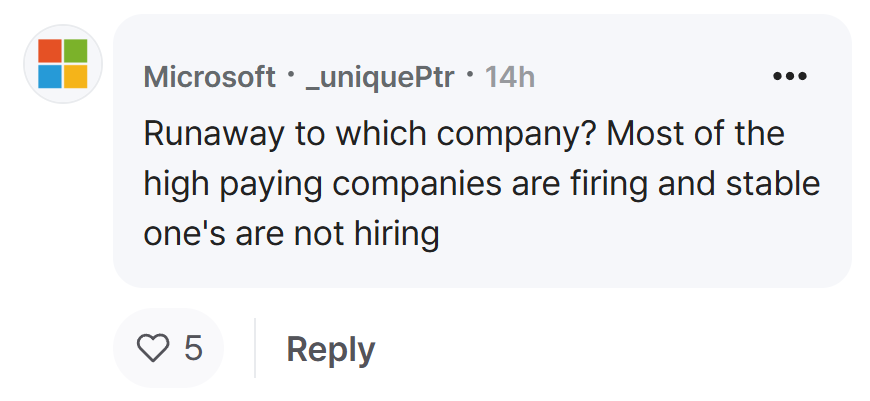Click the word 'hiring' ending the comment

point(397,234)
